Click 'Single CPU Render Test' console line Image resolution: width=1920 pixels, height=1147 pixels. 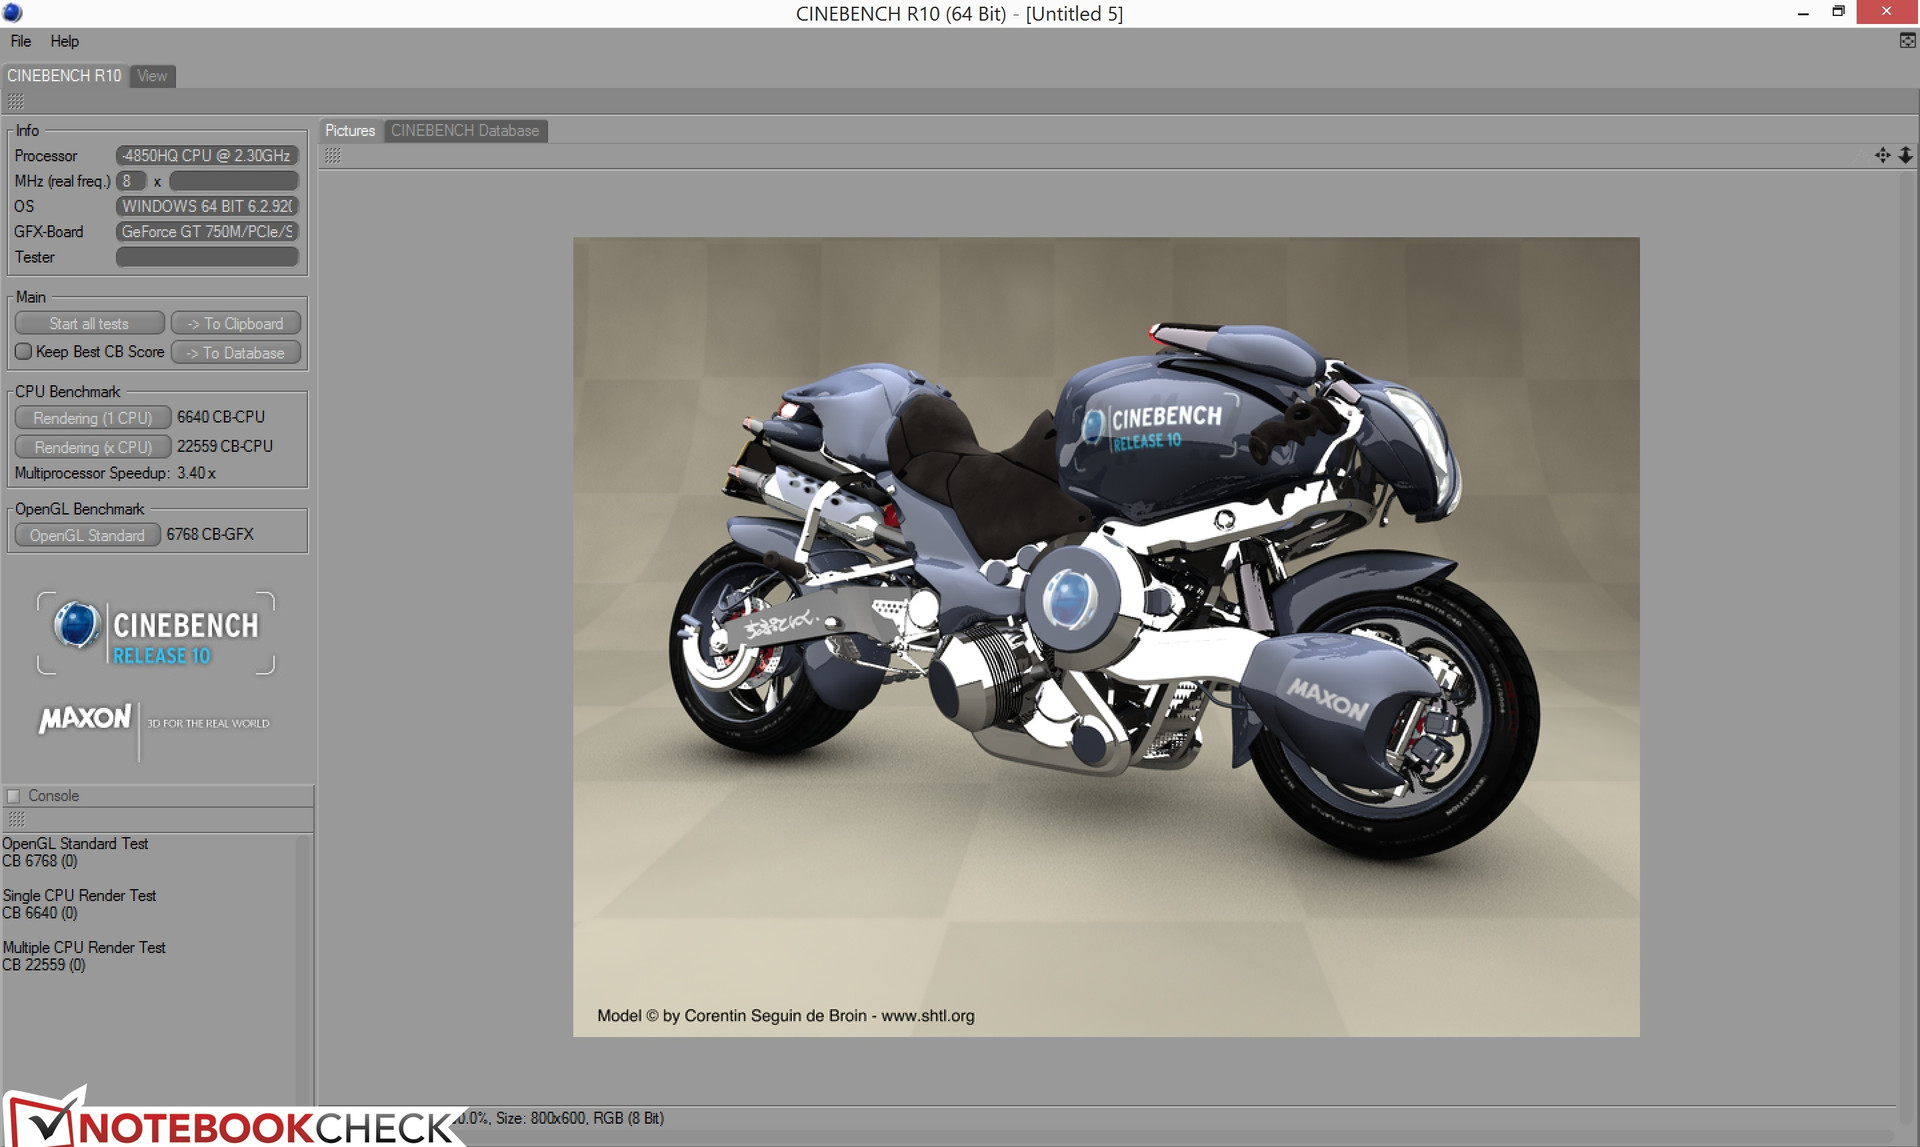tap(79, 896)
